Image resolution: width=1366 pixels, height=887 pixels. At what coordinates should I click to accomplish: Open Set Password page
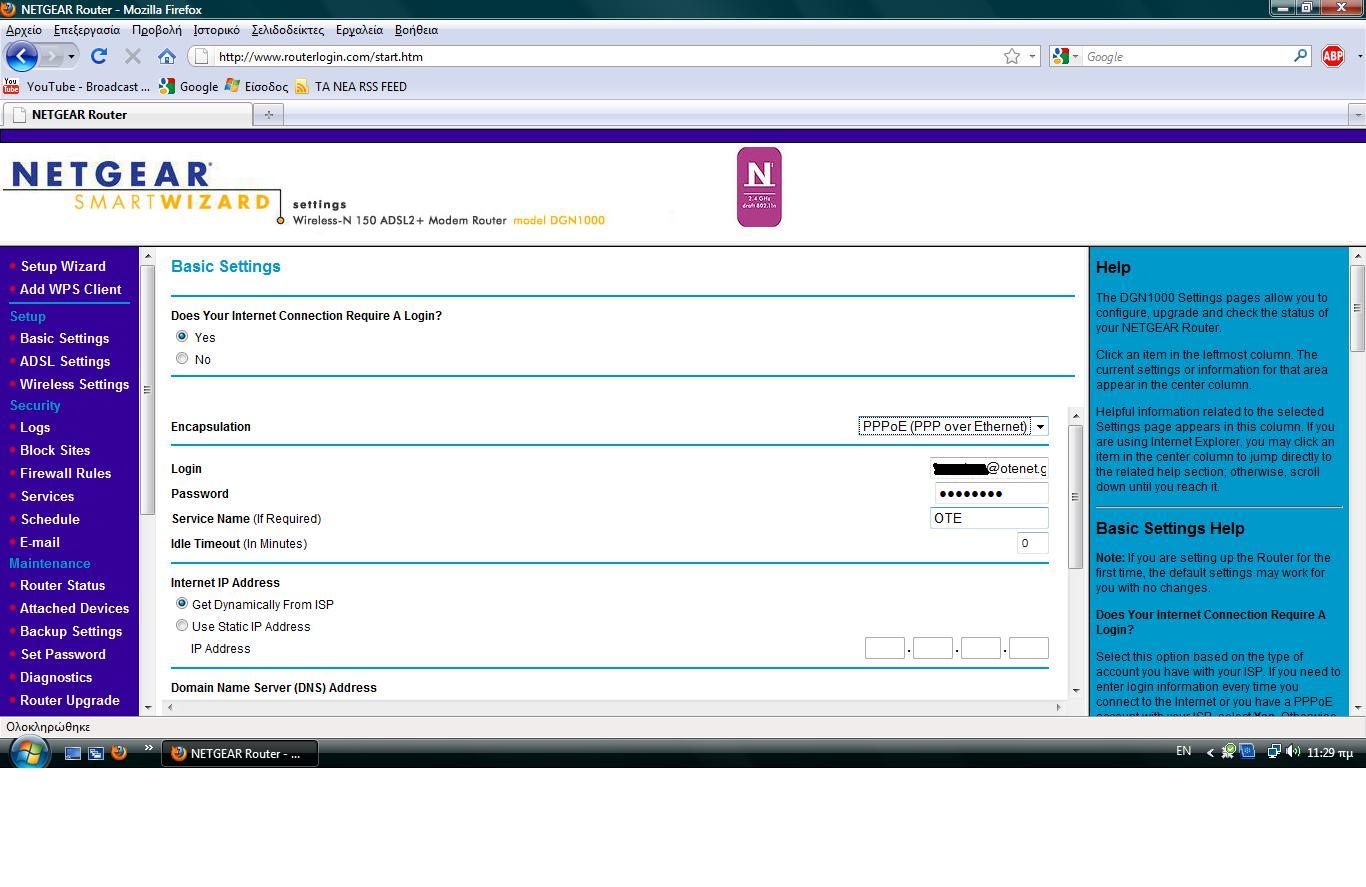click(63, 654)
